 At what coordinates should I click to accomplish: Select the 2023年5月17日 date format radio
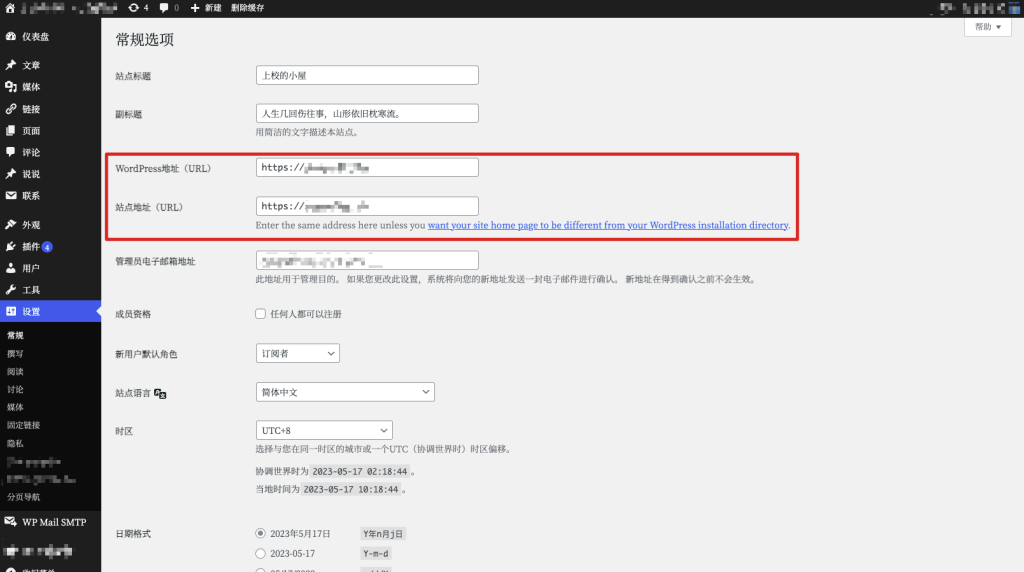point(261,533)
